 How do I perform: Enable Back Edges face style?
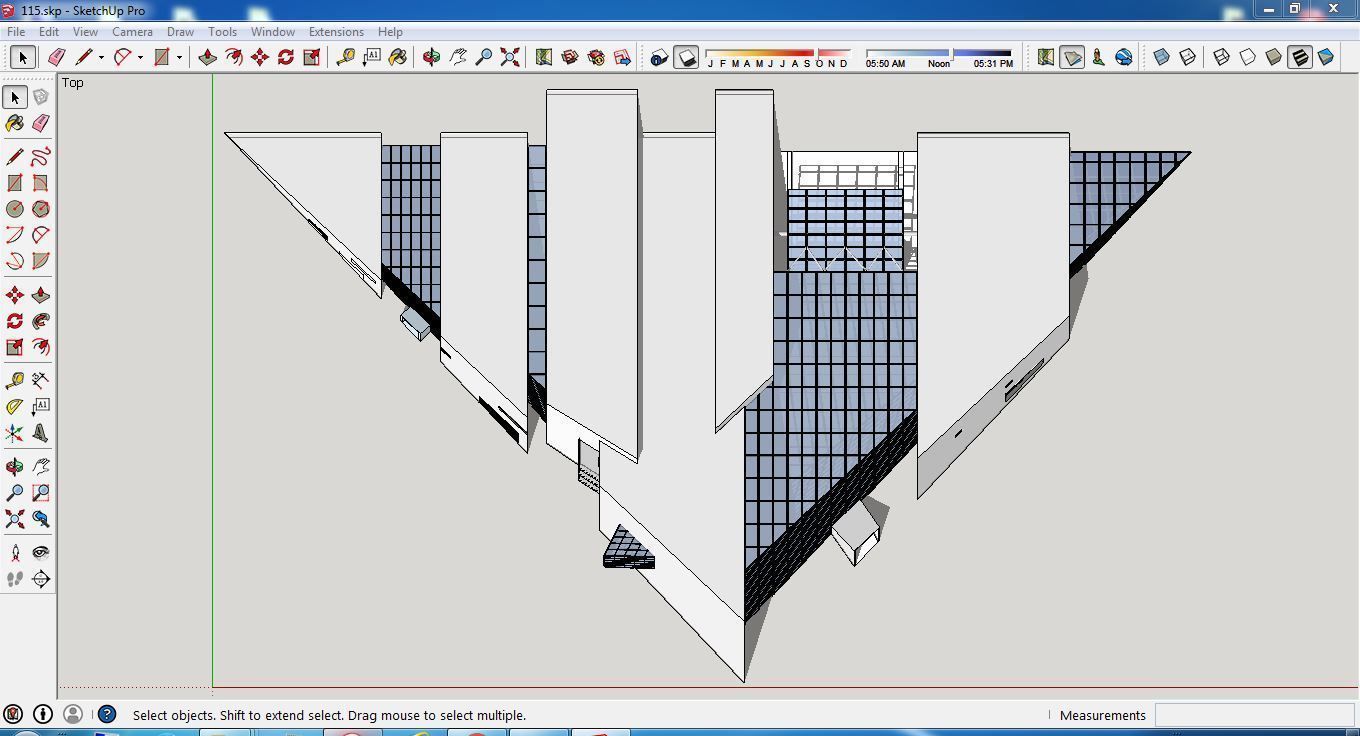(x=1187, y=58)
